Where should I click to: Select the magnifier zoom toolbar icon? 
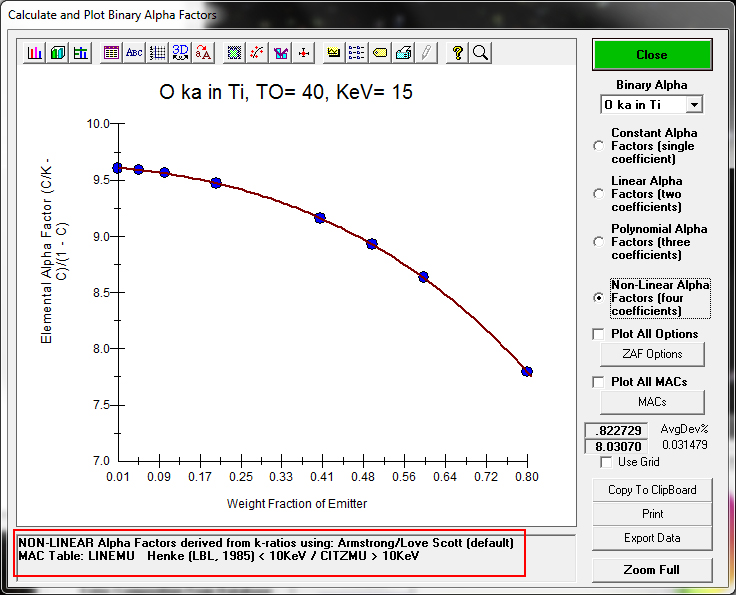coord(480,53)
